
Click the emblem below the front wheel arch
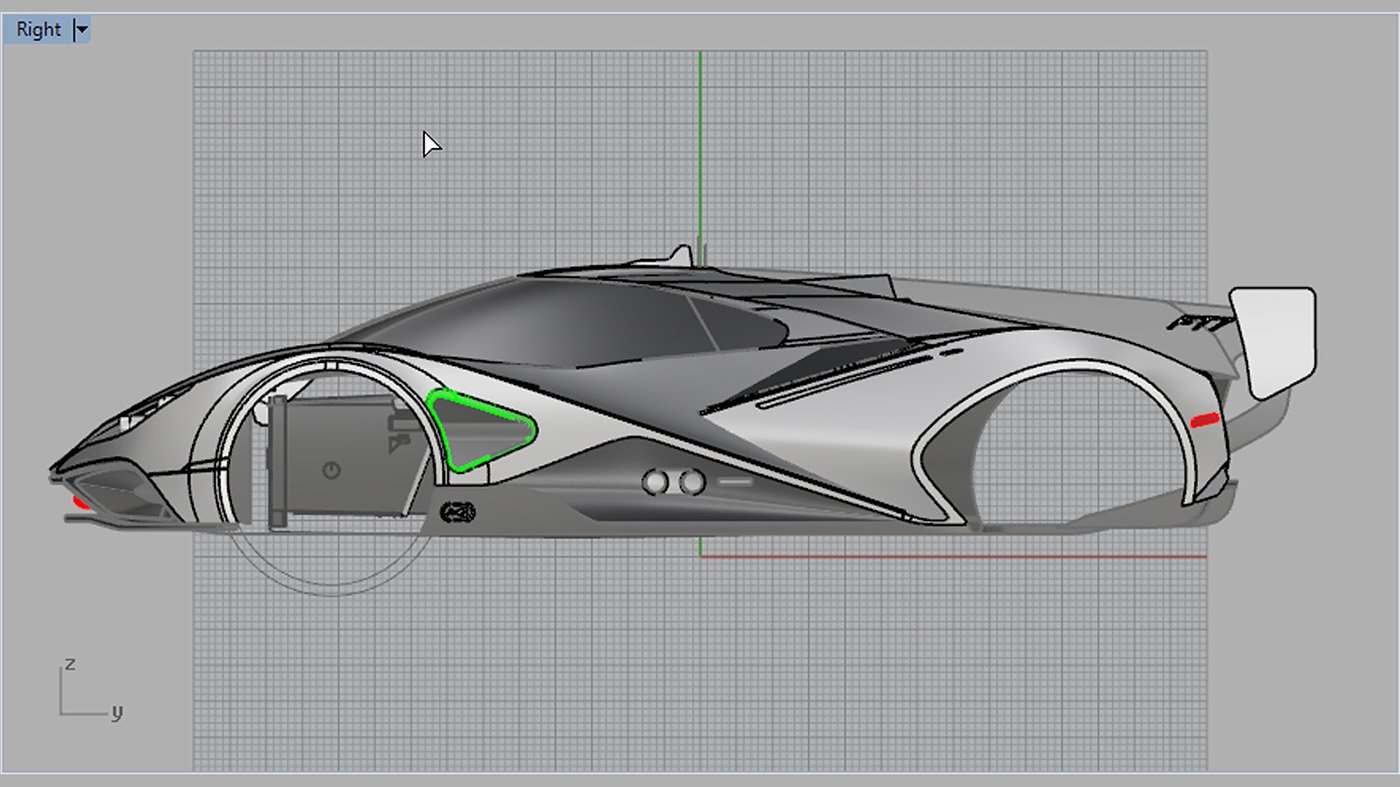click(x=459, y=512)
